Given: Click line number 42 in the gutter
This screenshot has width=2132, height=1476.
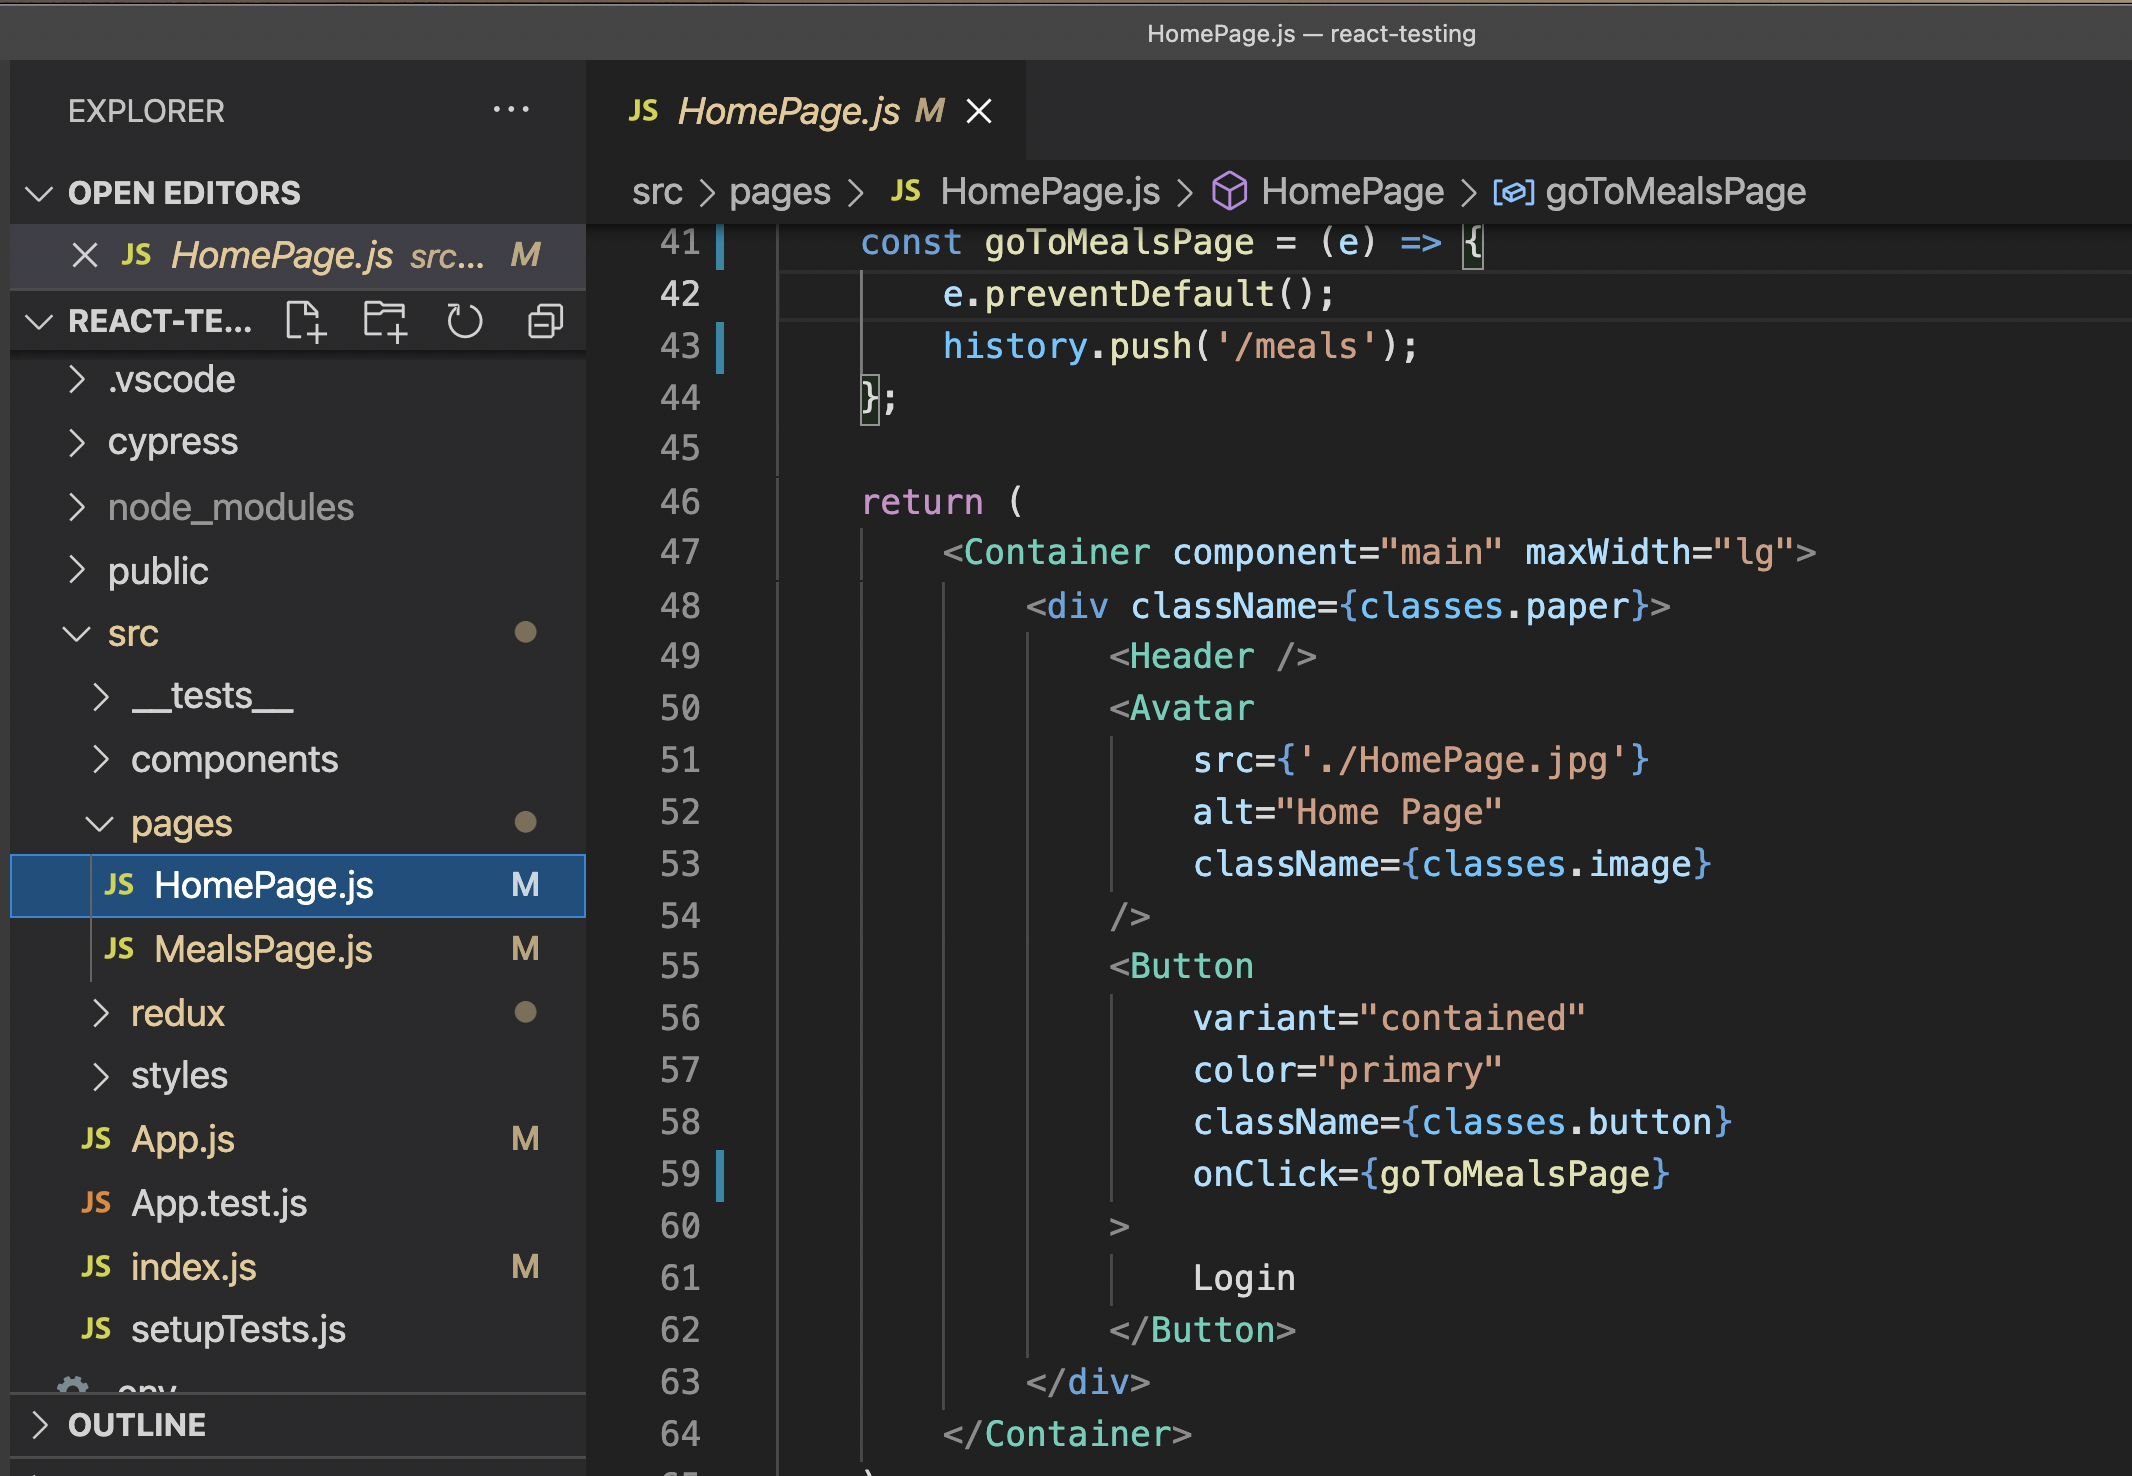Looking at the screenshot, I should 680,294.
